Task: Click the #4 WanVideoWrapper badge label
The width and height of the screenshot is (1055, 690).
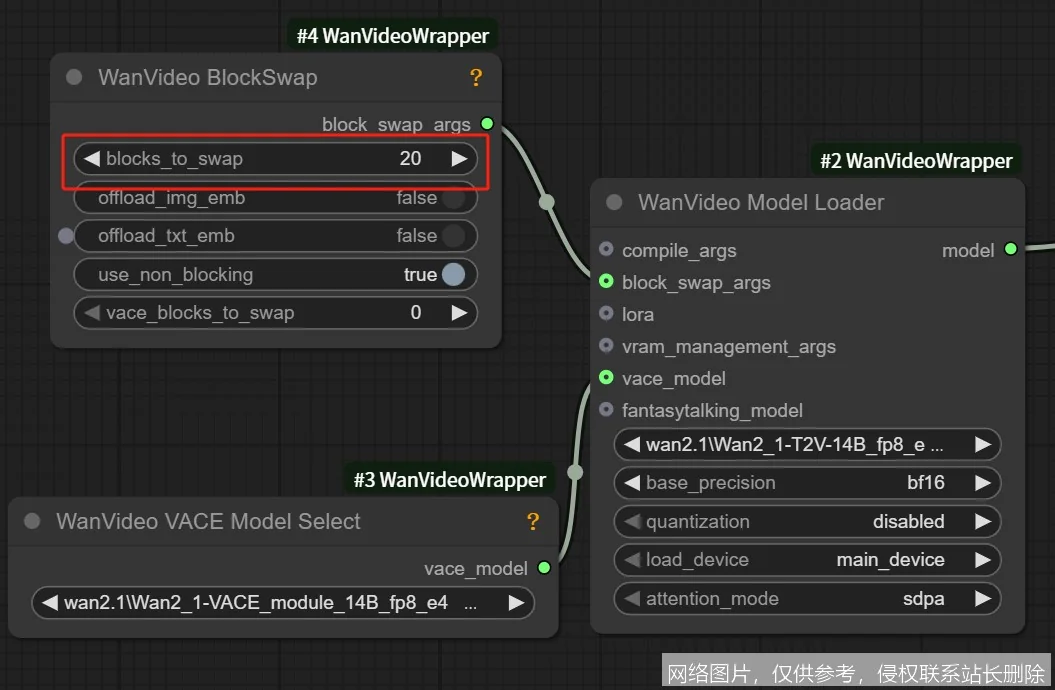Action: (392, 37)
